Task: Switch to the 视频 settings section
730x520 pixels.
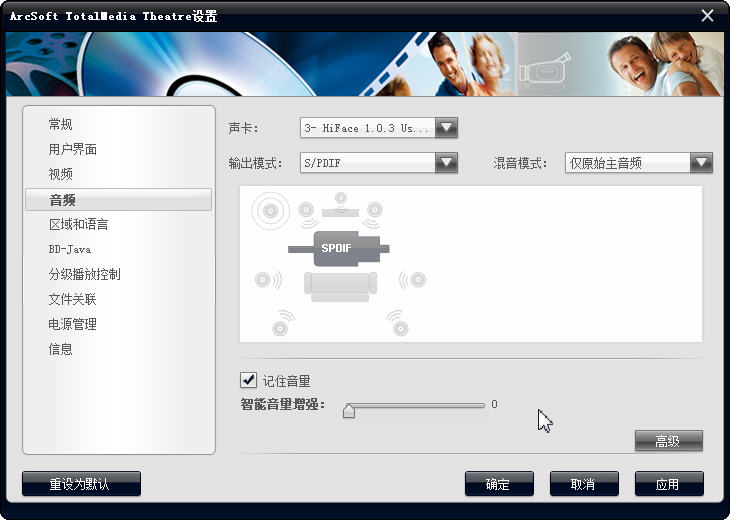Action: [x=61, y=174]
